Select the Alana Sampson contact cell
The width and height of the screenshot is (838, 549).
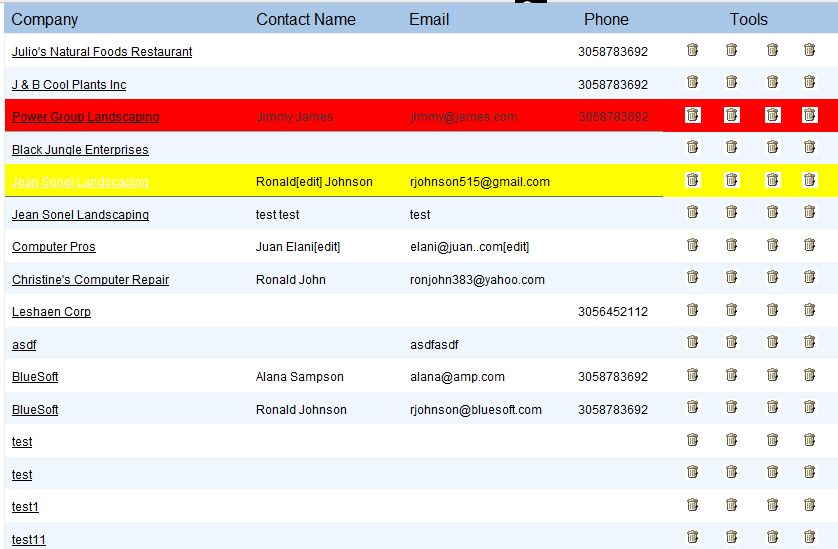[x=299, y=377]
